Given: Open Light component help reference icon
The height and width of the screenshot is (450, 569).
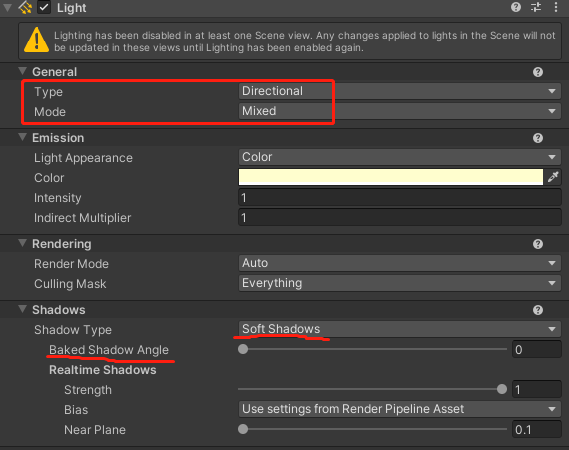Looking at the screenshot, I should pyautogui.click(x=516, y=7).
